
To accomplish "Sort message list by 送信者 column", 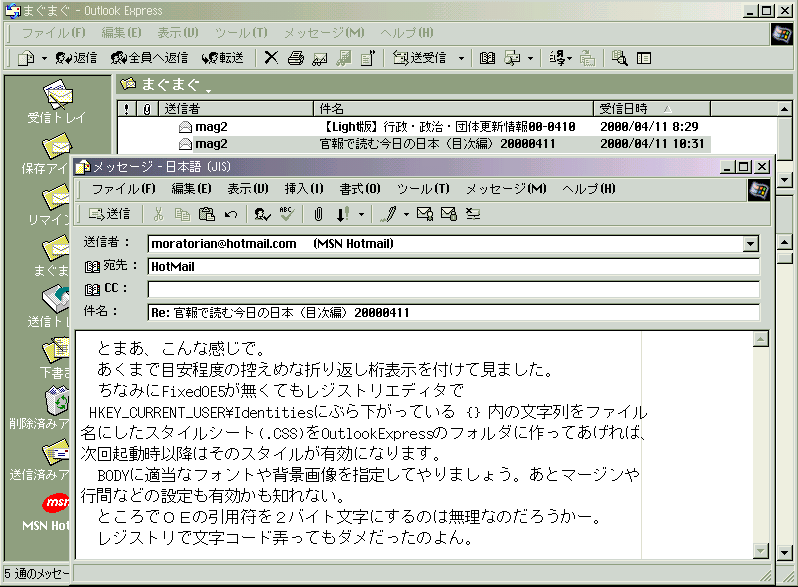I will [236, 108].
